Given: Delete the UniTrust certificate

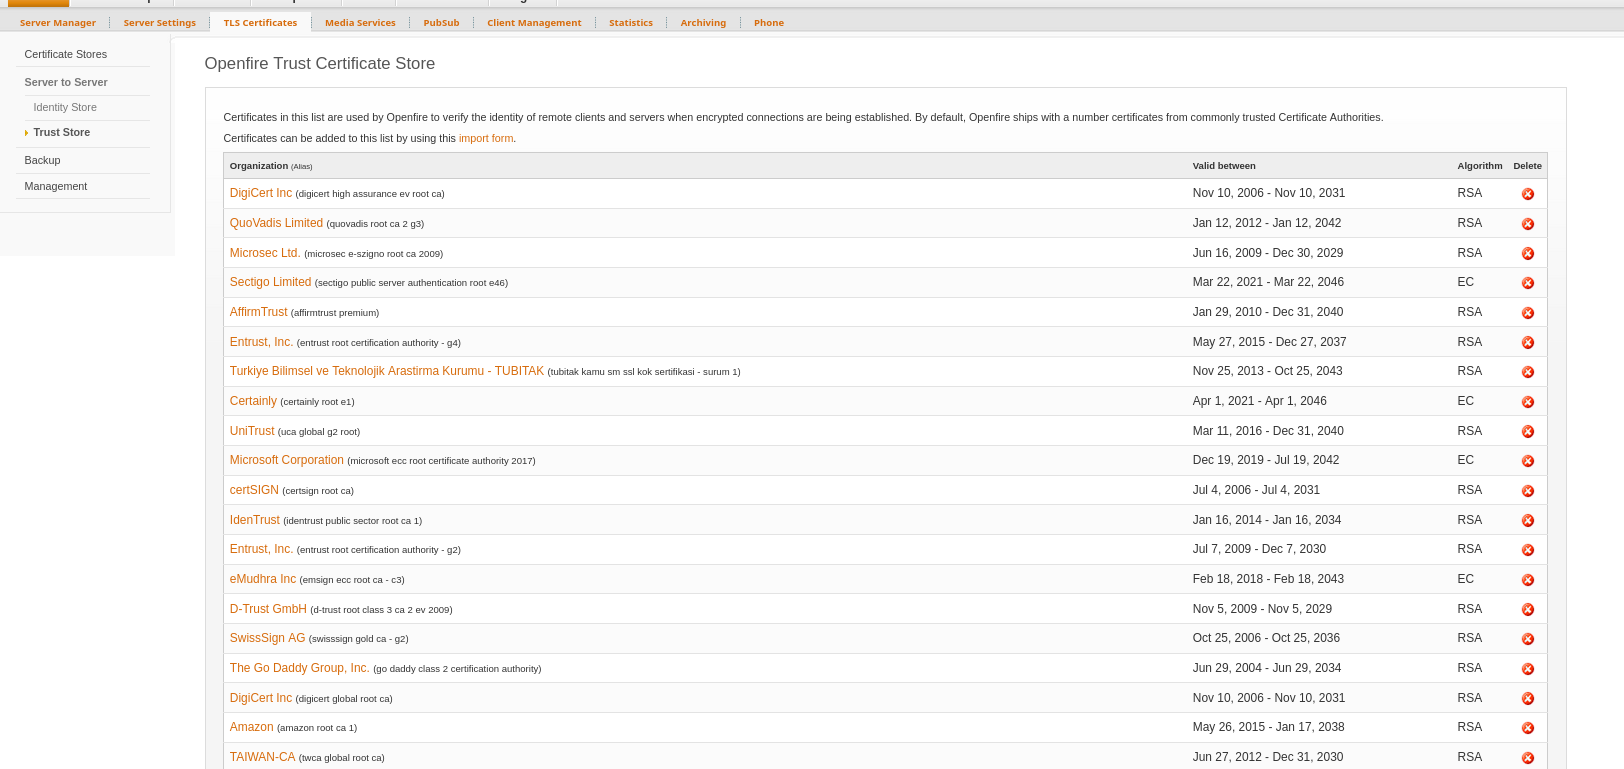Looking at the screenshot, I should pos(1527,432).
